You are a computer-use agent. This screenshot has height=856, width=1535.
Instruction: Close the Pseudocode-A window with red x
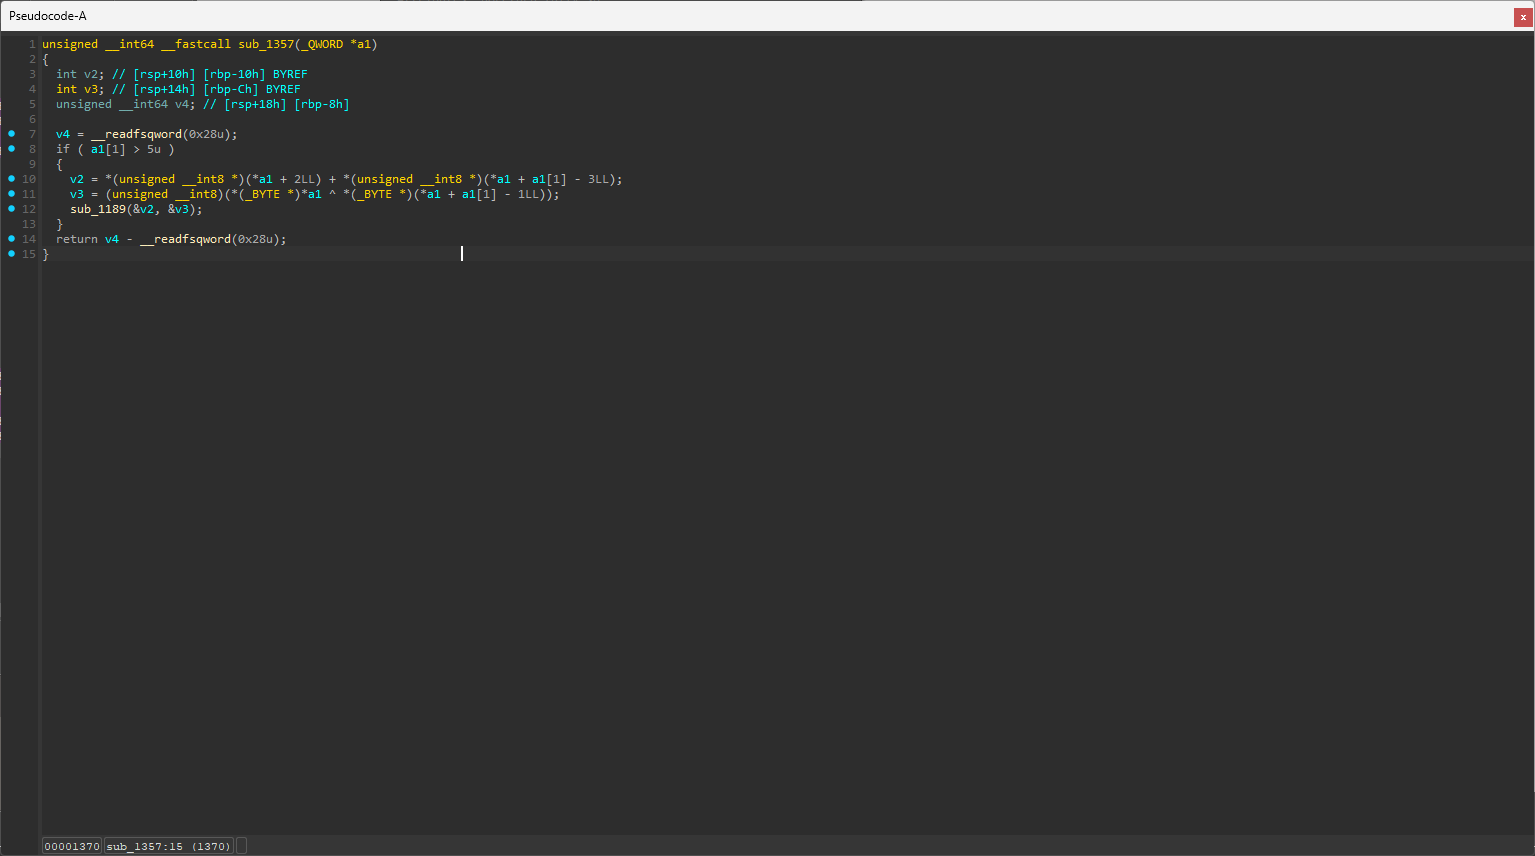click(x=1523, y=16)
